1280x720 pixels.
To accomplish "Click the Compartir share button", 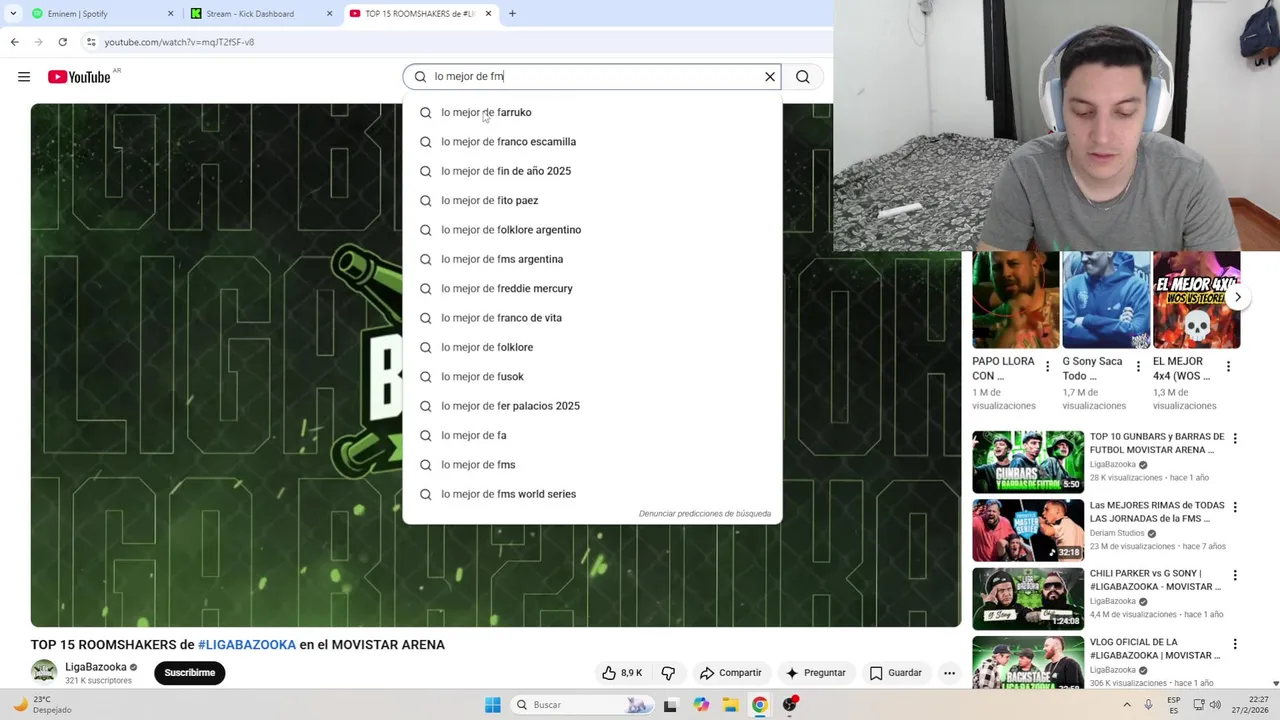I will coord(731,673).
